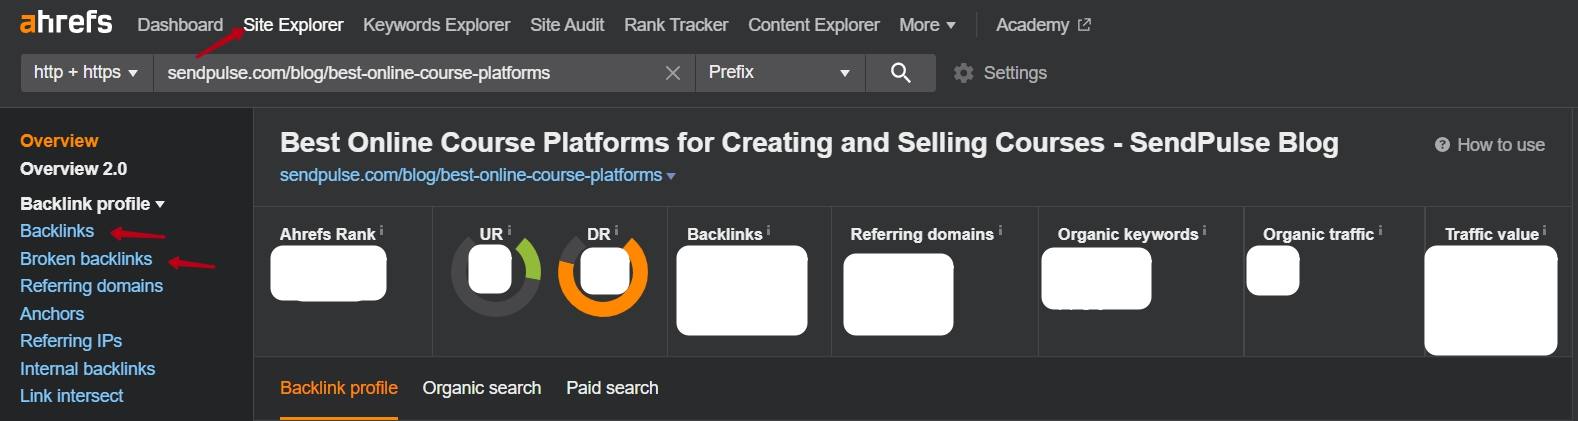Open Content Explorer
Image resolution: width=1578 pixels, height=421 pixels.
coord(814,25)
